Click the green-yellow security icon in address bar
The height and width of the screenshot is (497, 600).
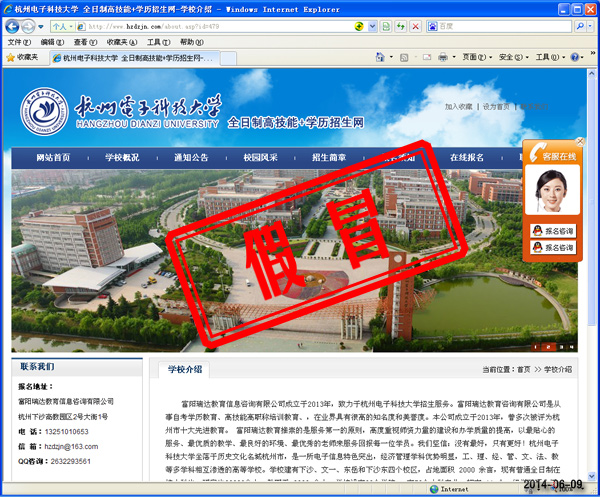359,26
